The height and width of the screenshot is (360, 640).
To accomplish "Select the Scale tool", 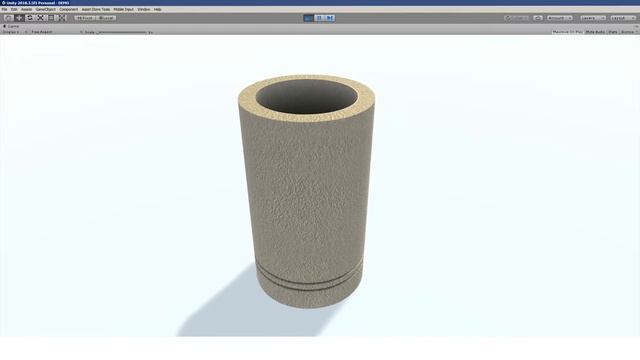I will 40,18.
